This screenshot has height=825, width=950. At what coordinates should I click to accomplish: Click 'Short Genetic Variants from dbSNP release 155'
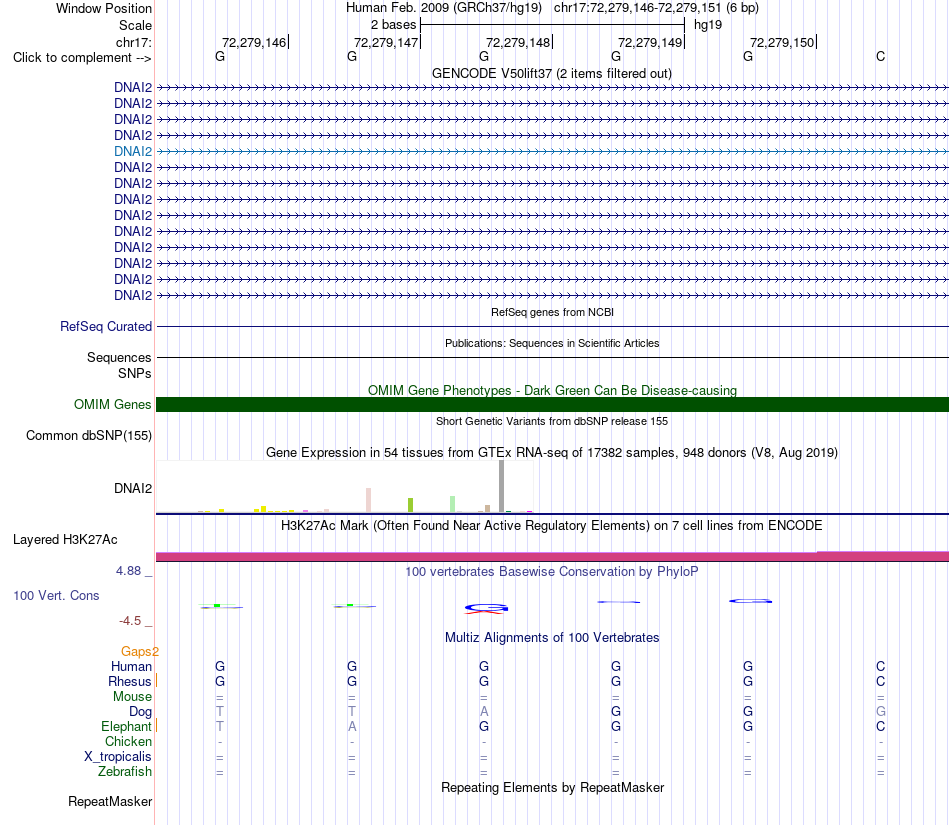(x=552, y=422)
